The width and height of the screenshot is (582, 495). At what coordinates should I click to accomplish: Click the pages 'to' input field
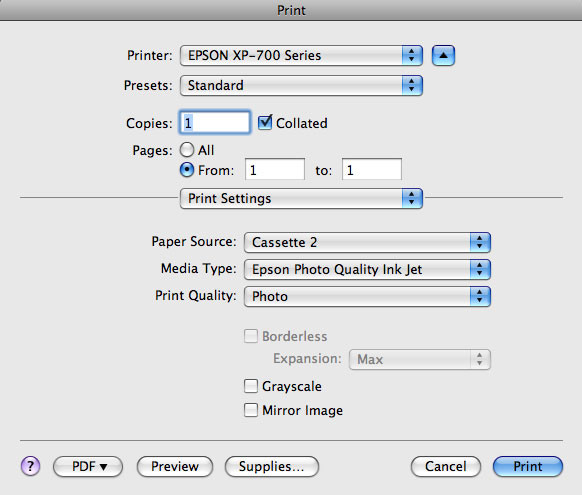372,170
